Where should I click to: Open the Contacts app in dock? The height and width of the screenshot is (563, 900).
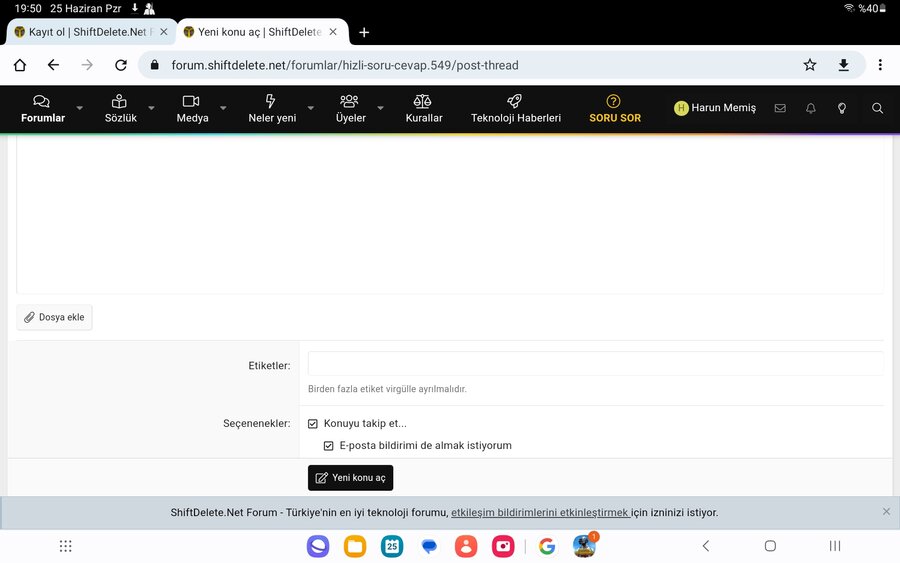pos(466,546)
